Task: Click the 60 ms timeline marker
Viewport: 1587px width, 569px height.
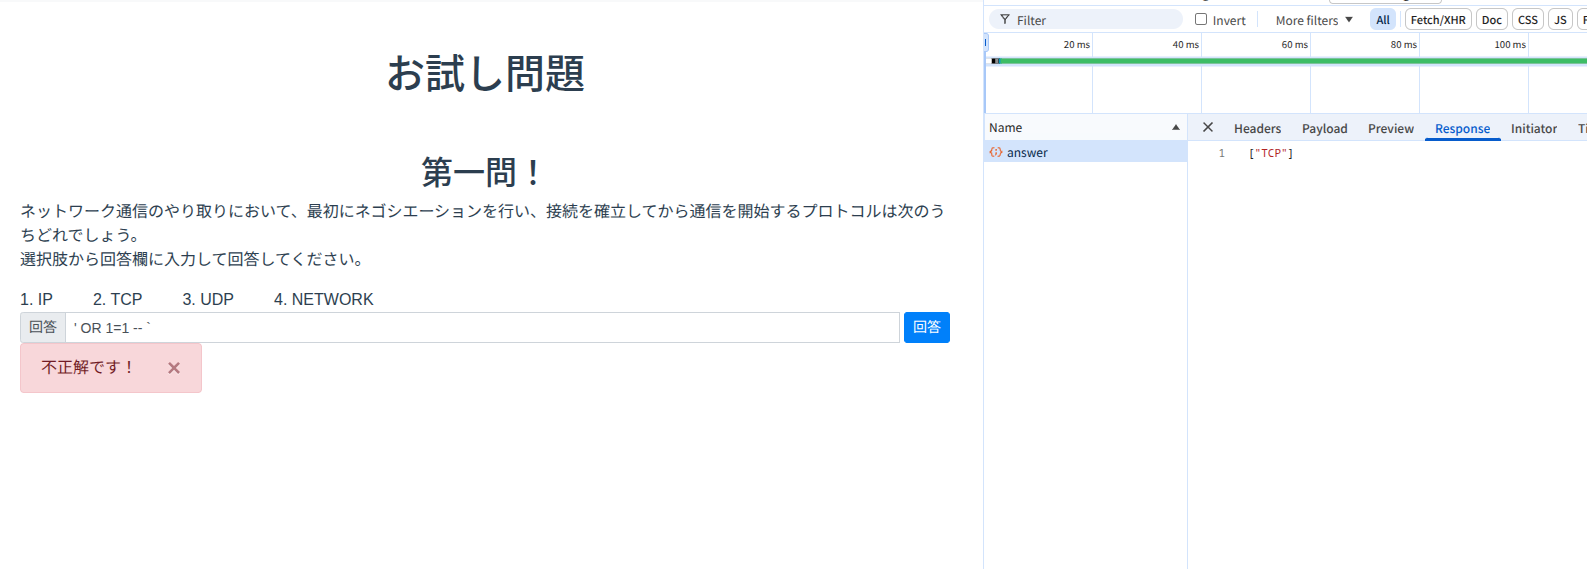Action: click(1294, 45)
